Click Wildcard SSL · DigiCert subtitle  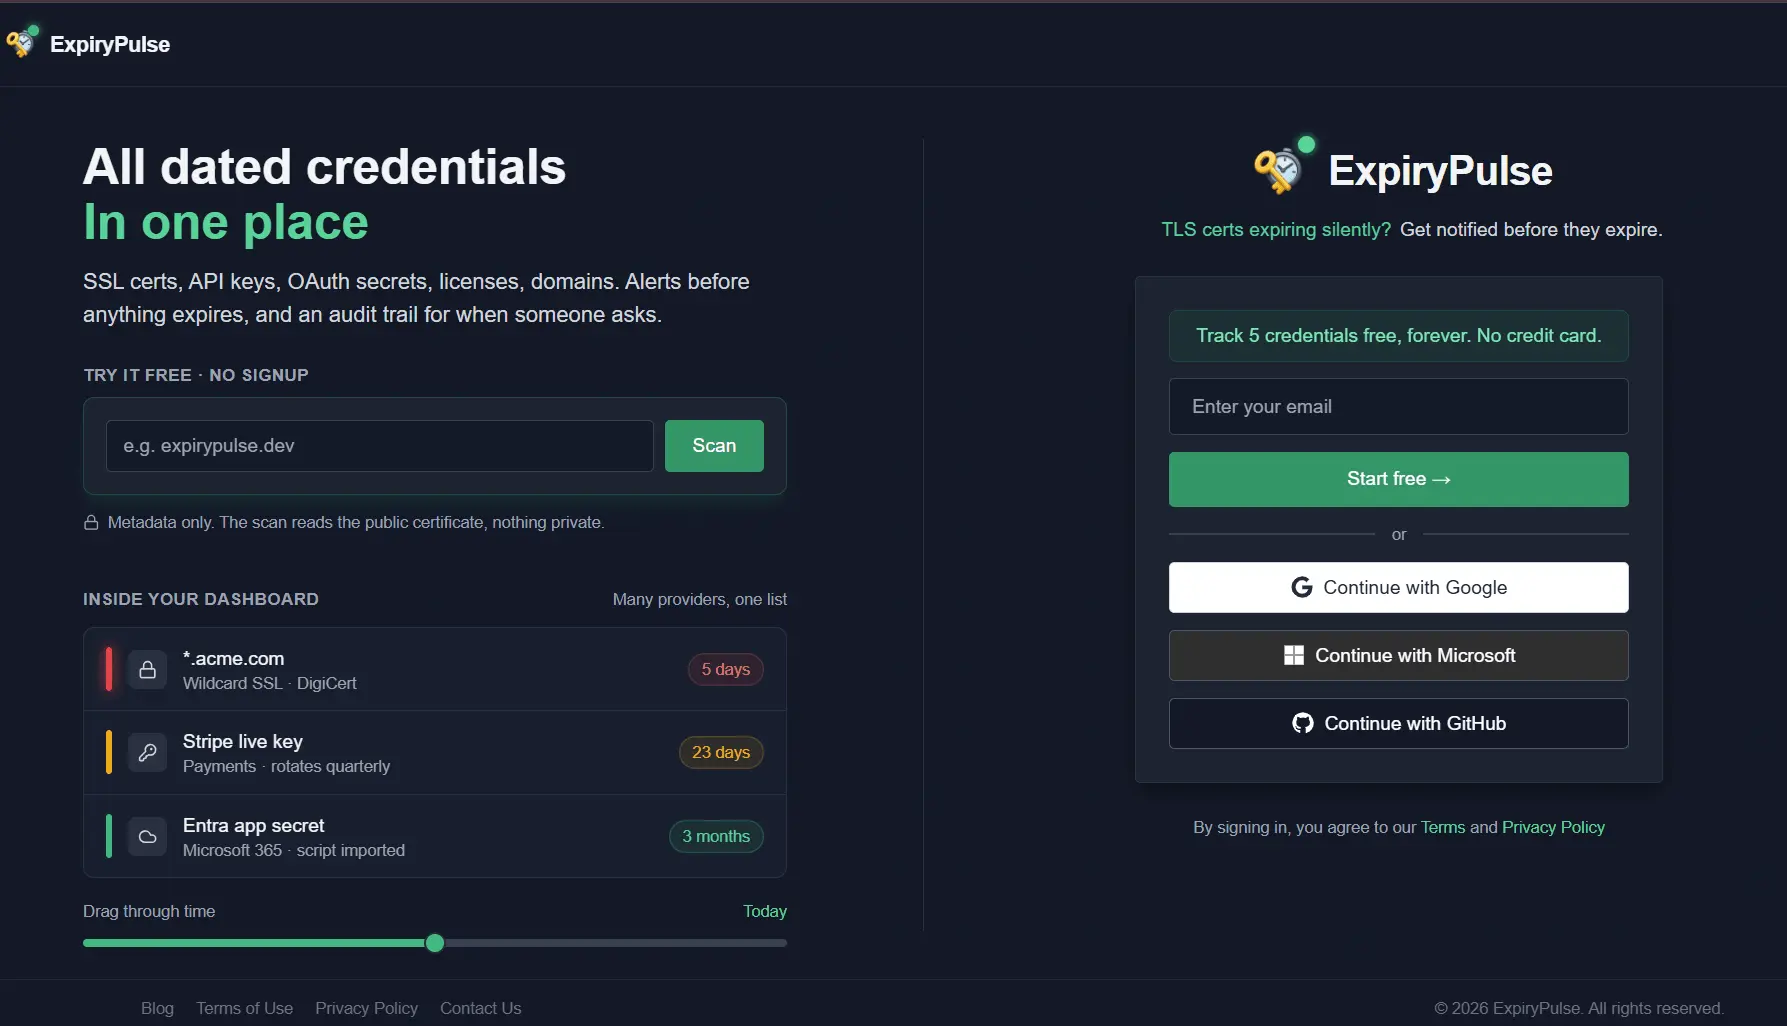coord(269,683)
